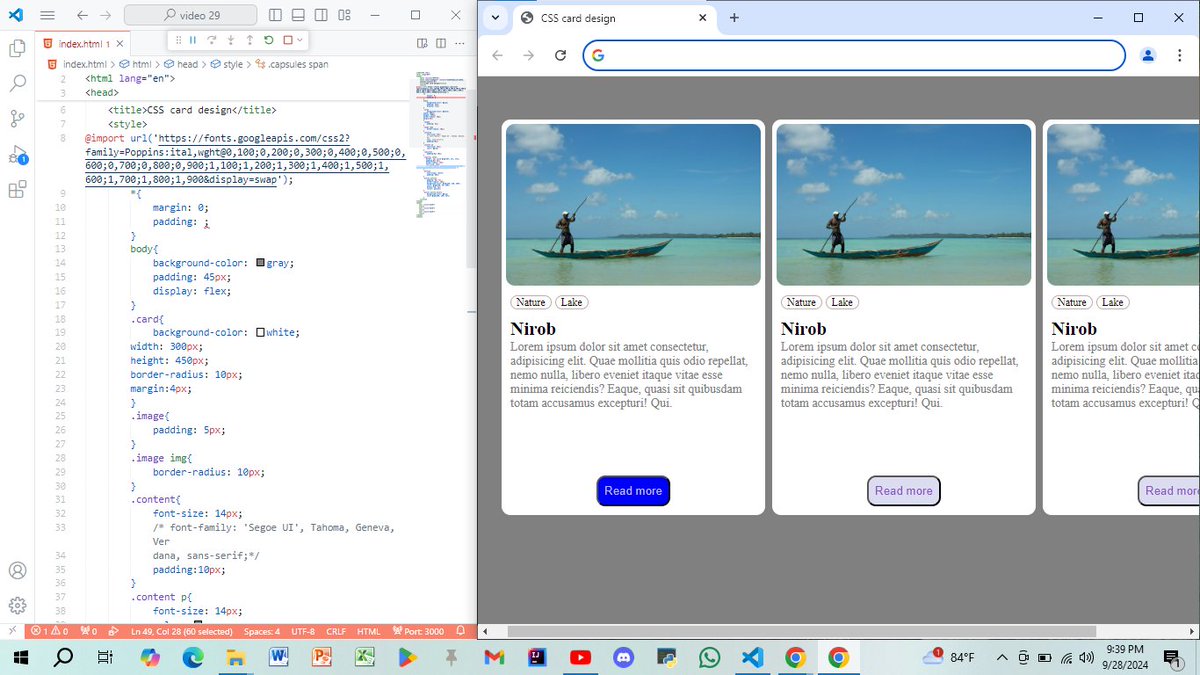
Task: Click the Chrome horizontal scrollbar
Action: [802, 632]
